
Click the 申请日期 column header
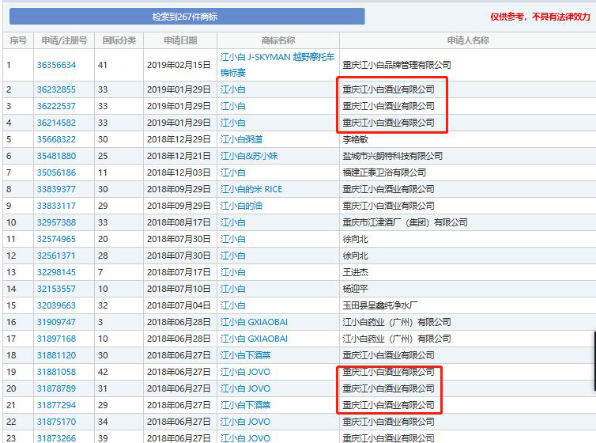(180, 40)
